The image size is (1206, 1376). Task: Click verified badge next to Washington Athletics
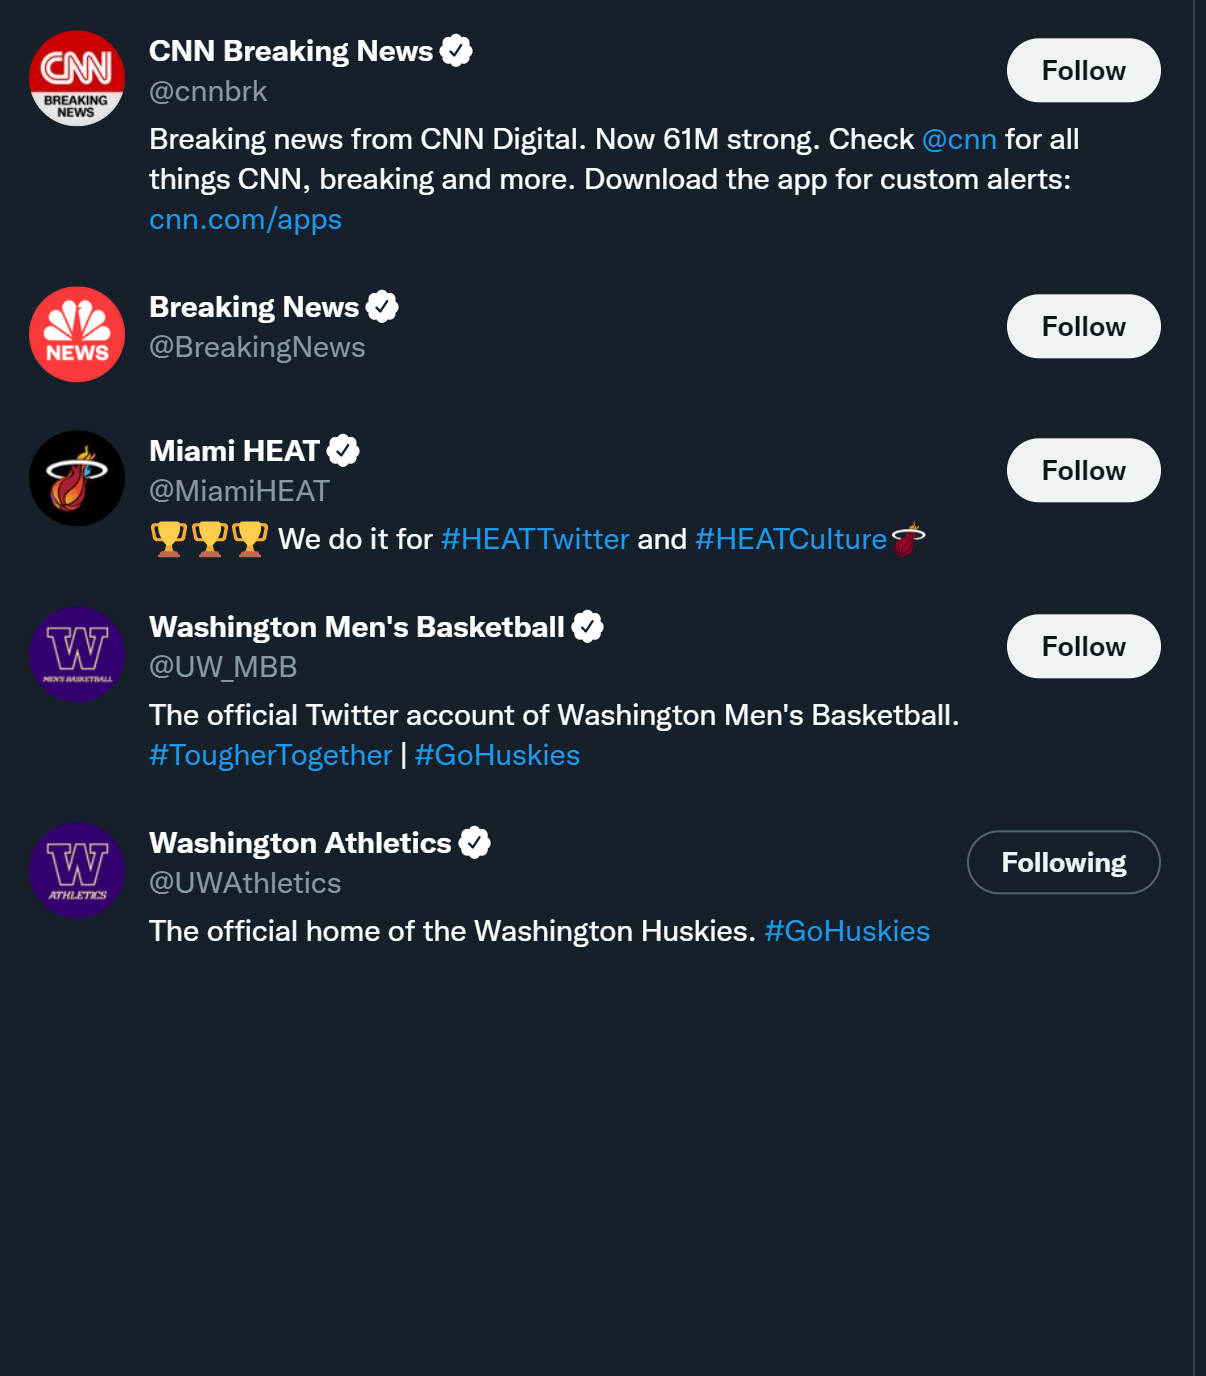point(475,843)
